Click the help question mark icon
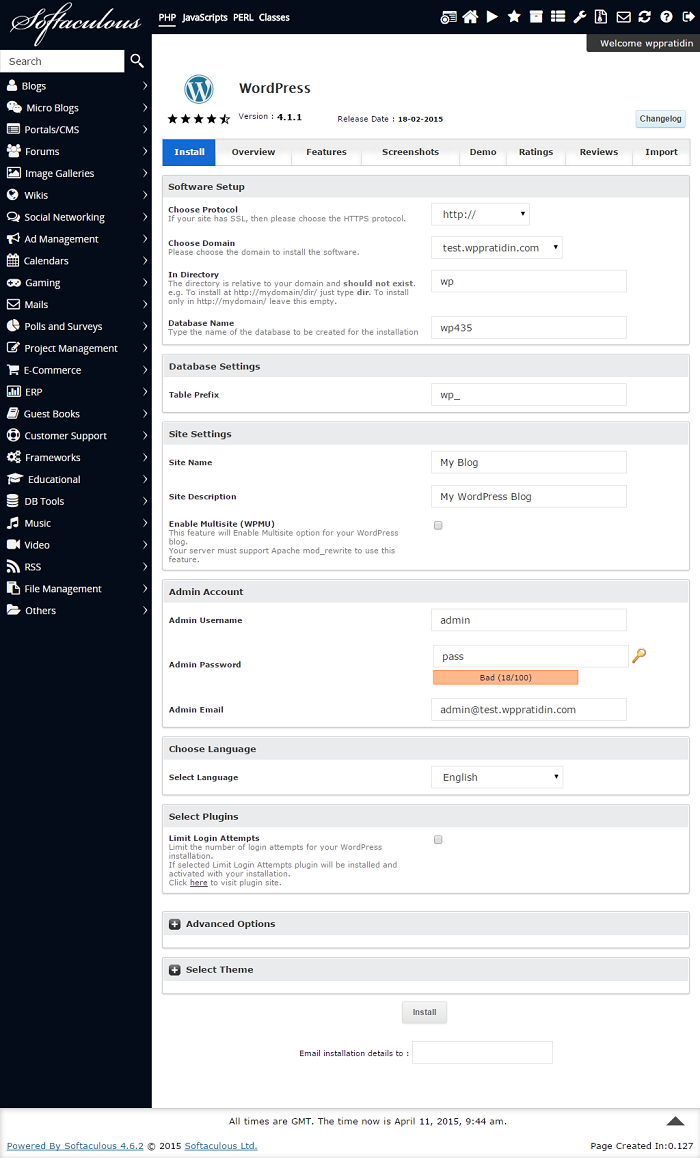 [666, 17]
